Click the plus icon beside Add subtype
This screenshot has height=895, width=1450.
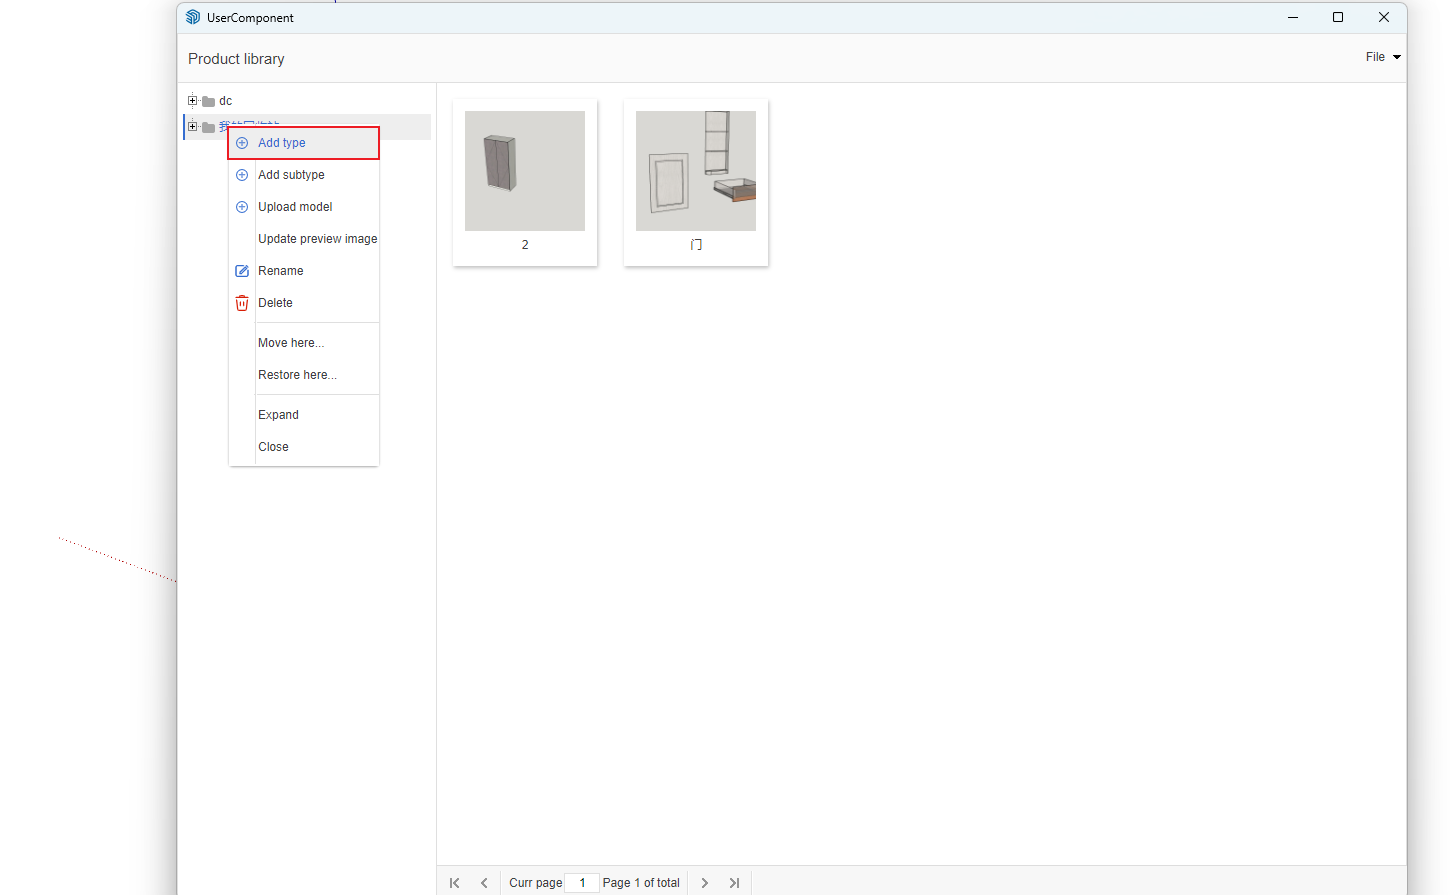click(242, 175)
